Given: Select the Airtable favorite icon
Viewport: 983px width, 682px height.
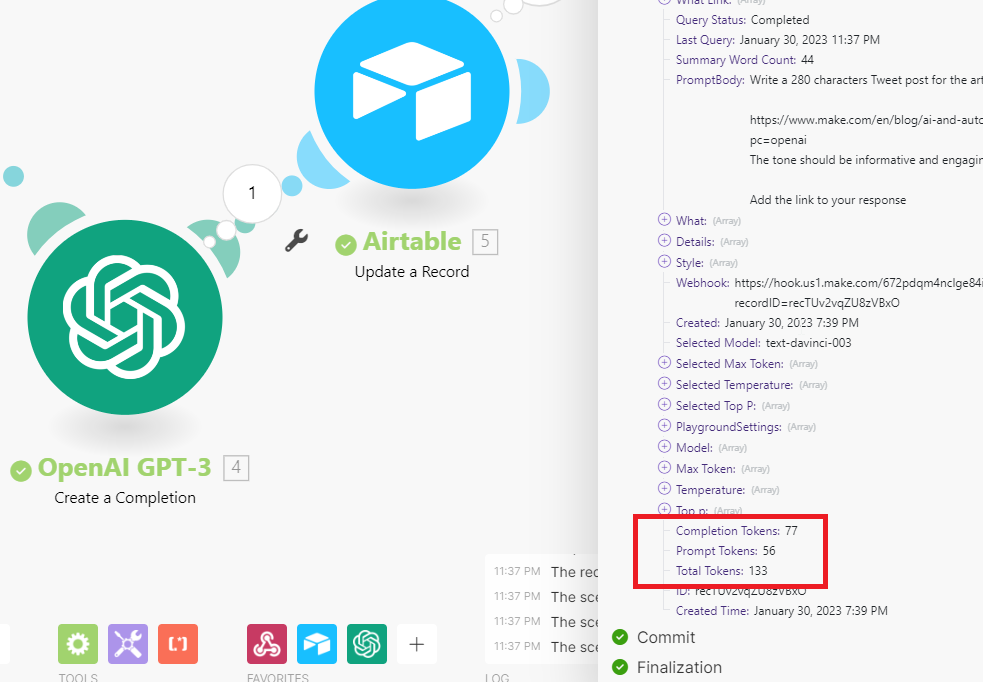Looking at the screenshot, I should coord(317,644).
